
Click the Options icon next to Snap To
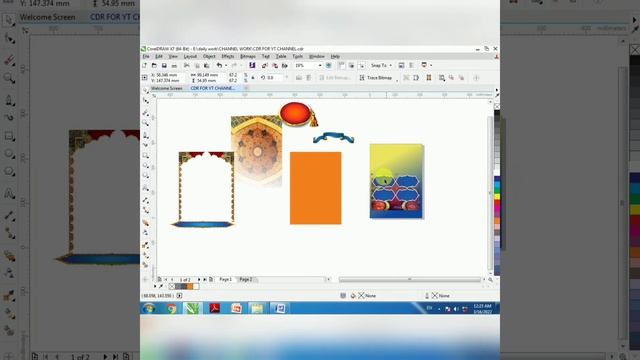[401, 65]
